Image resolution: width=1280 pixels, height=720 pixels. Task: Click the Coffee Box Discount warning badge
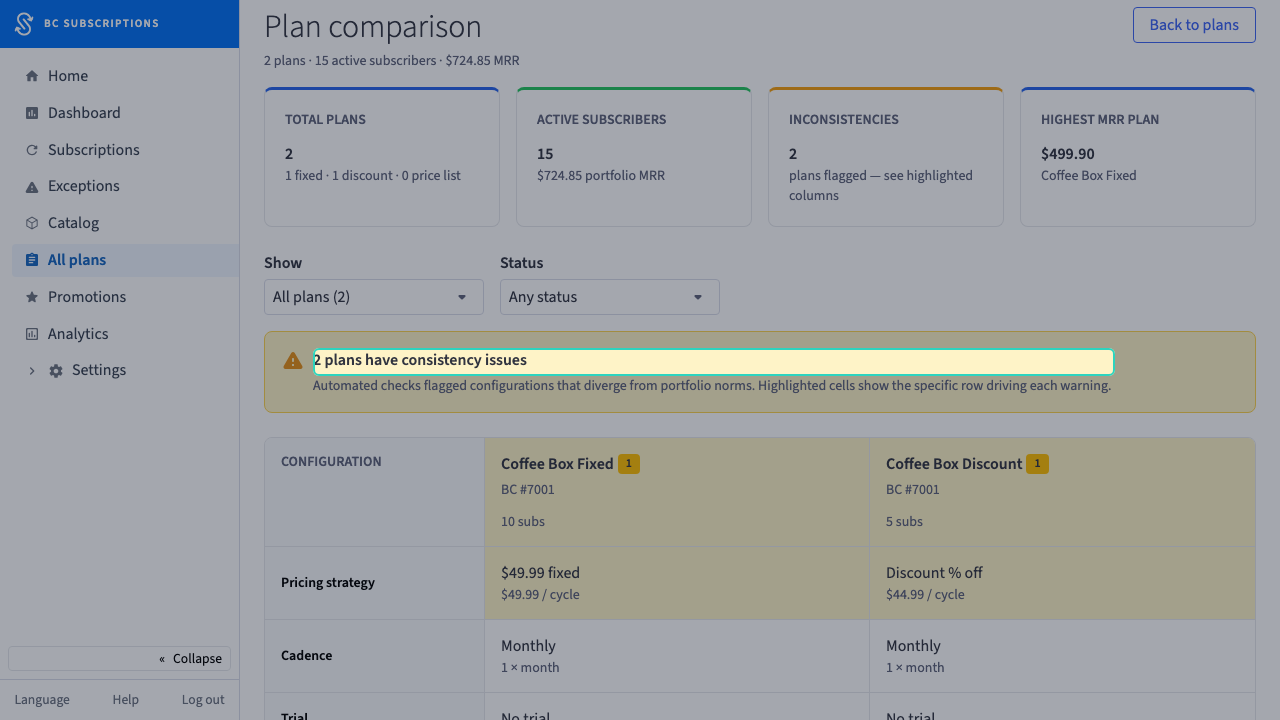[x=1037, y=464]
